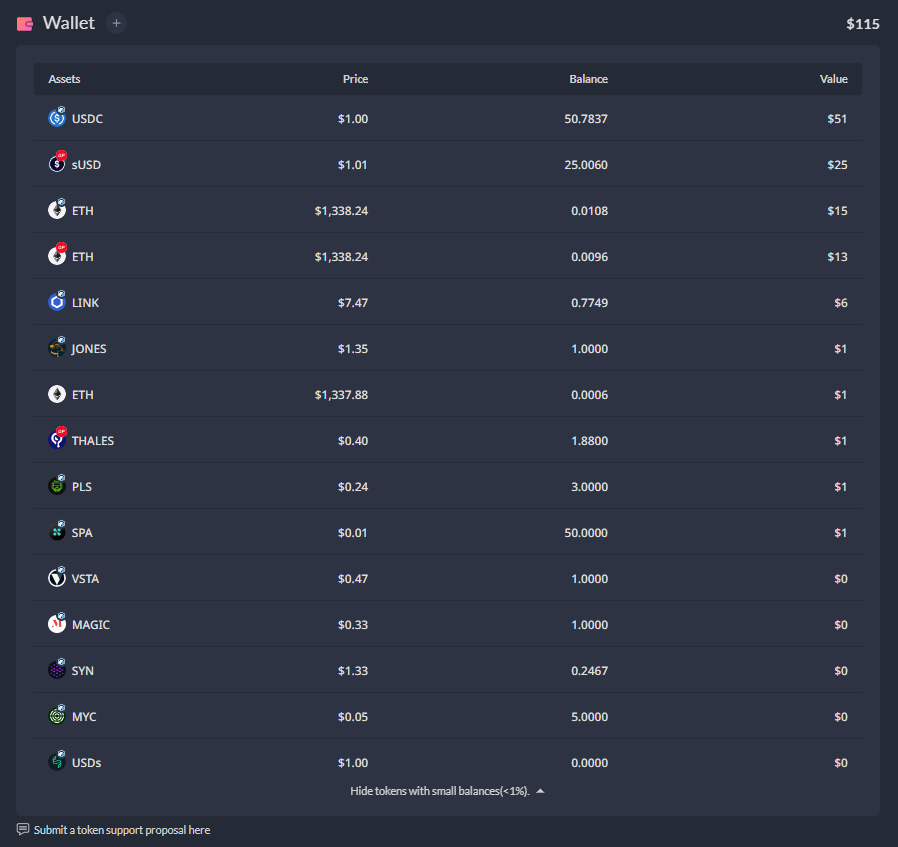Click the Balance column header

point(588,79)
